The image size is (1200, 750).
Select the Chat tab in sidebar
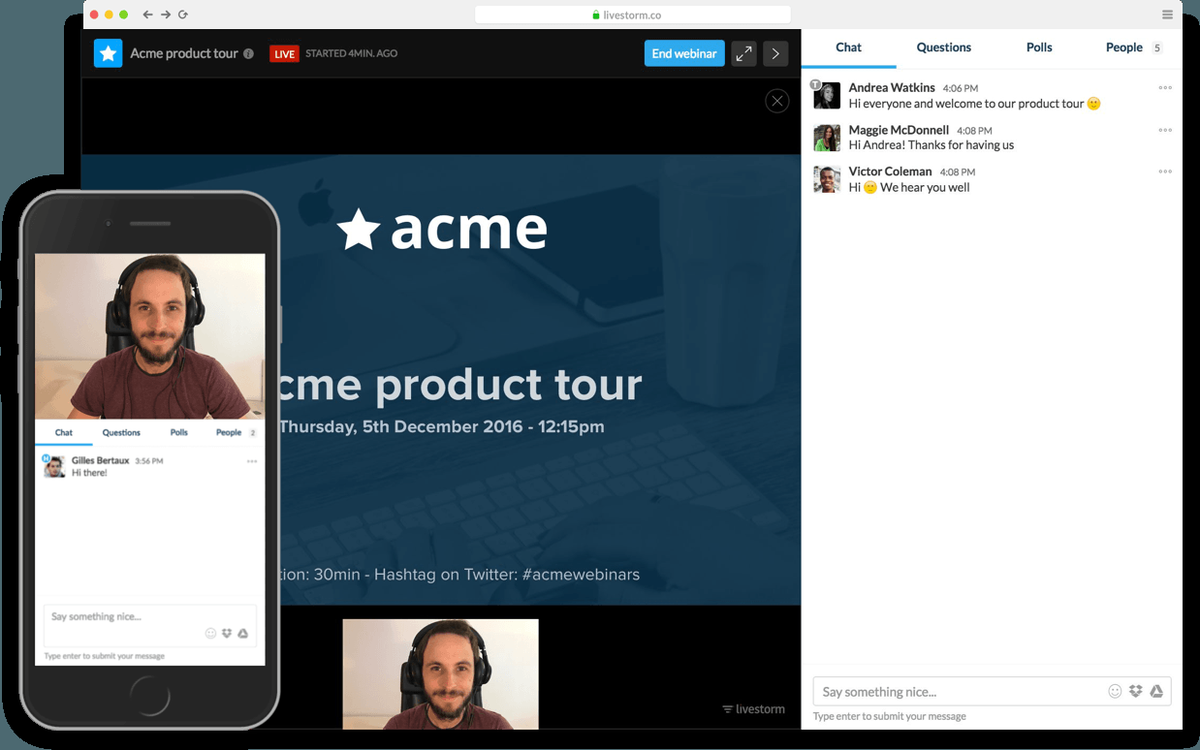click(848, 47)
